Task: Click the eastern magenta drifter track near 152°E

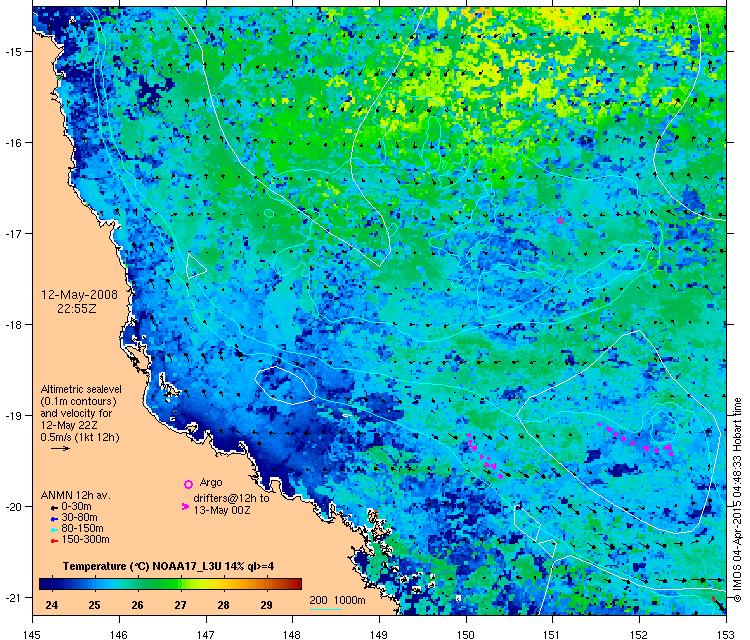Action: (x=636, y=439)
